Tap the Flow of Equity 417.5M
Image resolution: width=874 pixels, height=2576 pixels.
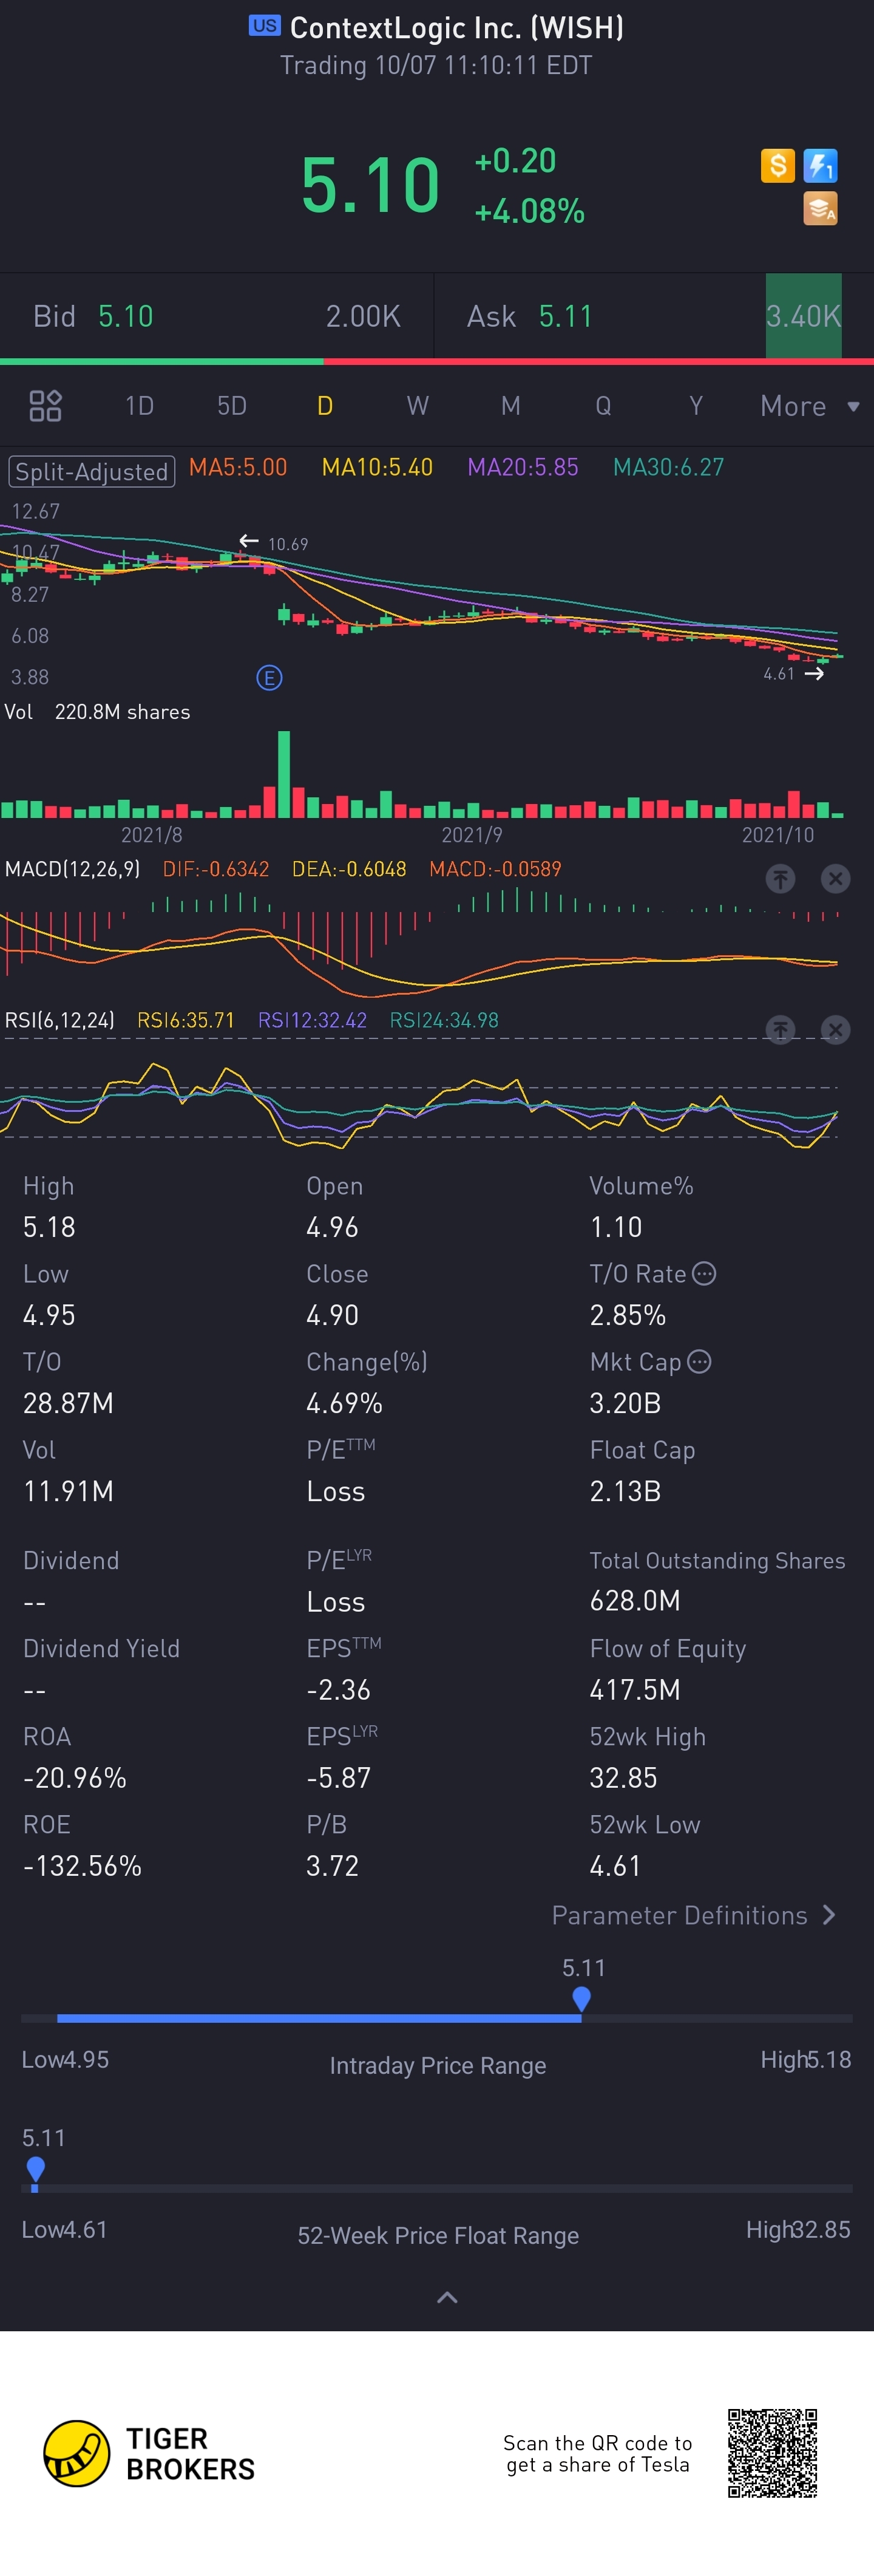[635, 1689]
